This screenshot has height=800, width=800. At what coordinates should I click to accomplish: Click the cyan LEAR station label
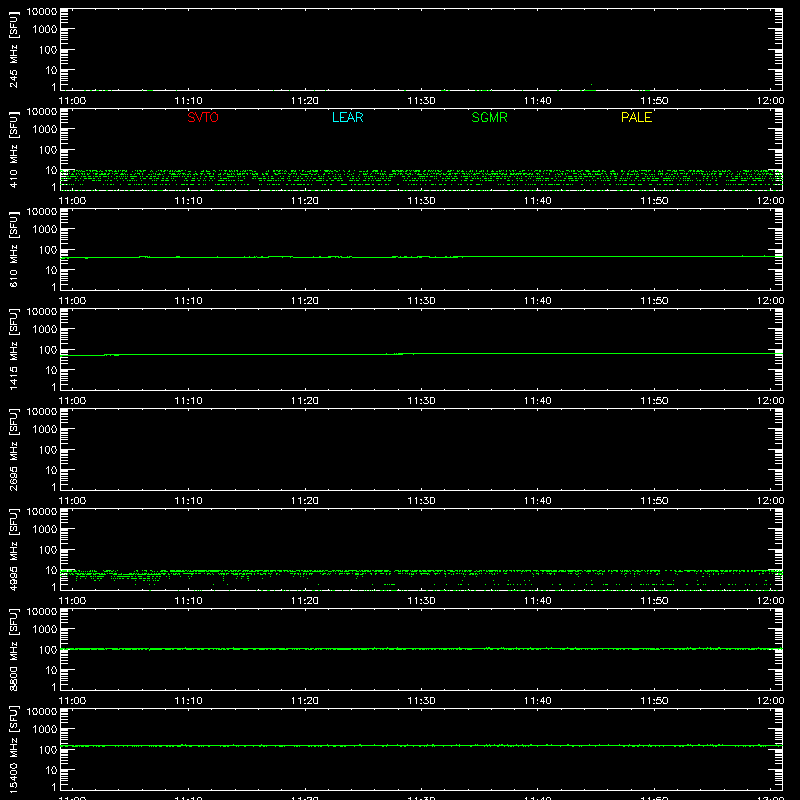(347, 117)
